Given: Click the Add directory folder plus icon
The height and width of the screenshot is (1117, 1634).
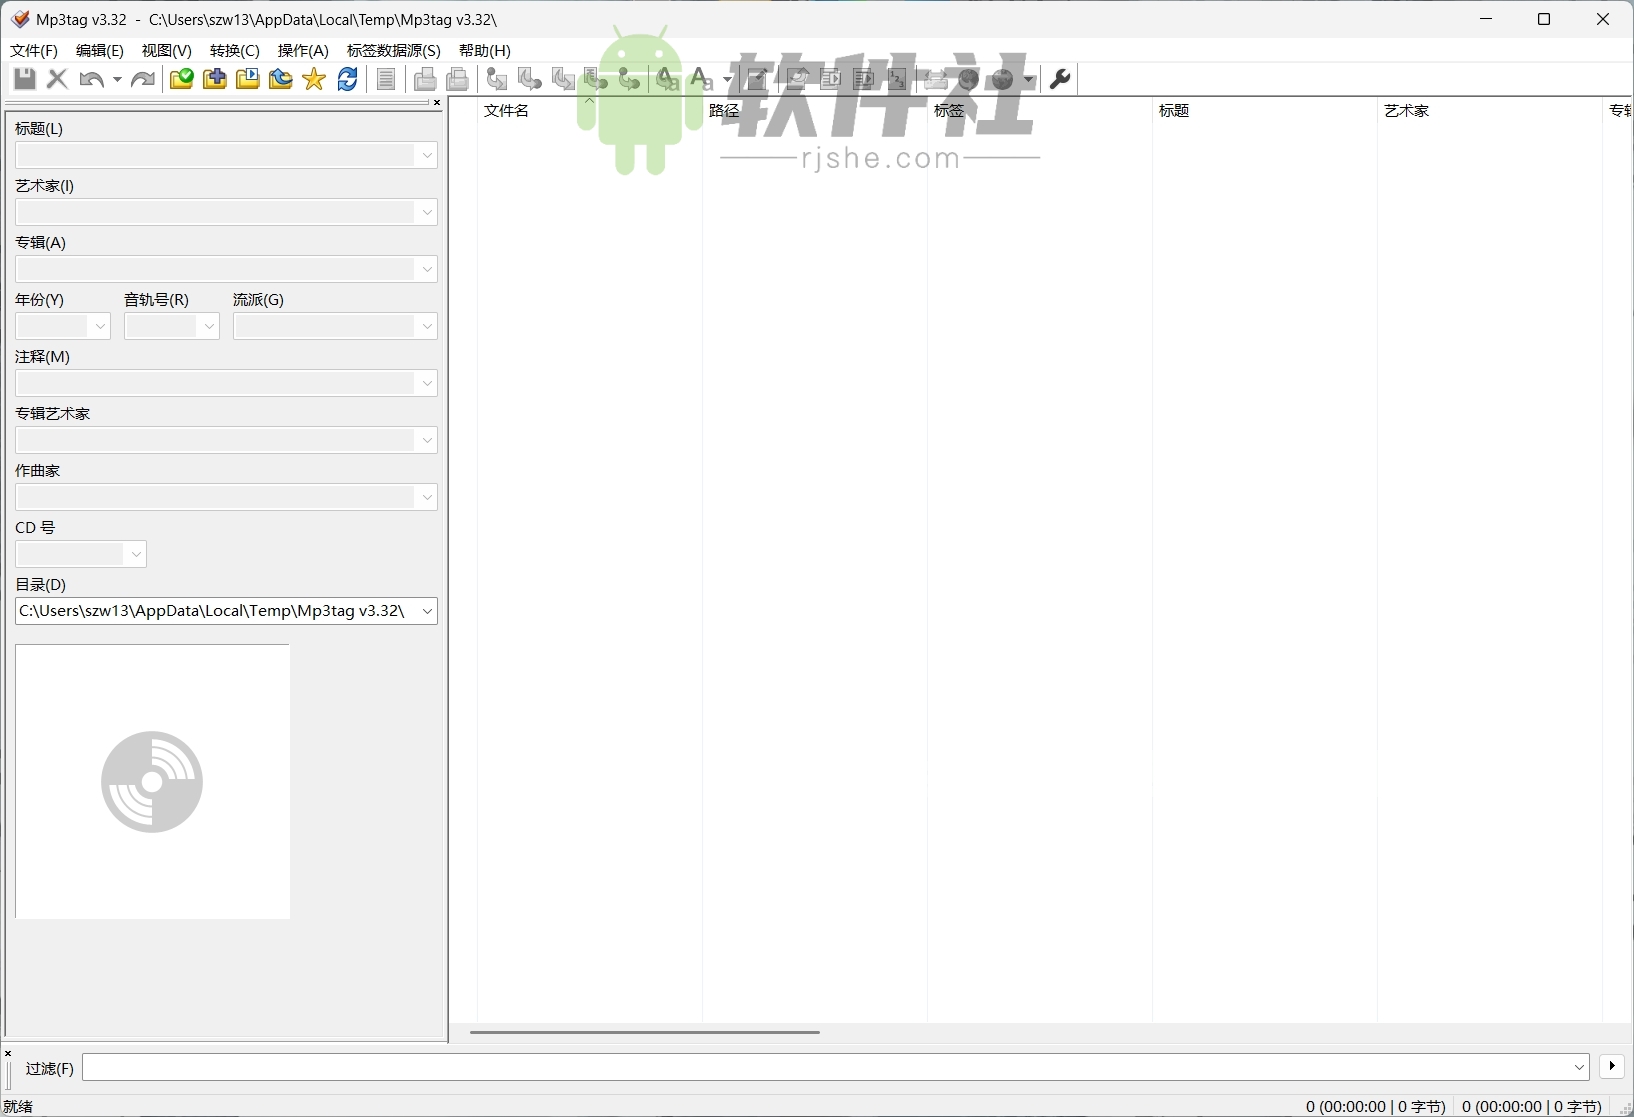Looking at the screenshot, I should (214, 79).
